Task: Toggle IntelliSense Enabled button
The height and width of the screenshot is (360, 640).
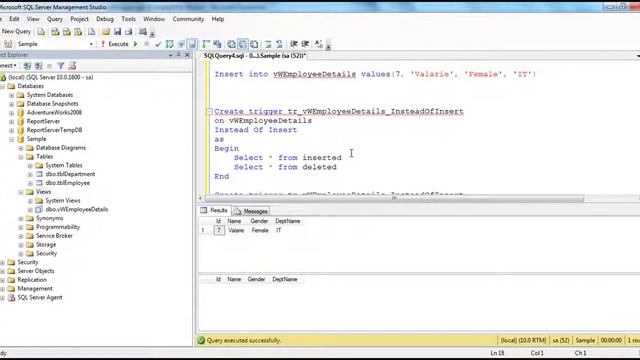Action: click(x=193, y=44)
